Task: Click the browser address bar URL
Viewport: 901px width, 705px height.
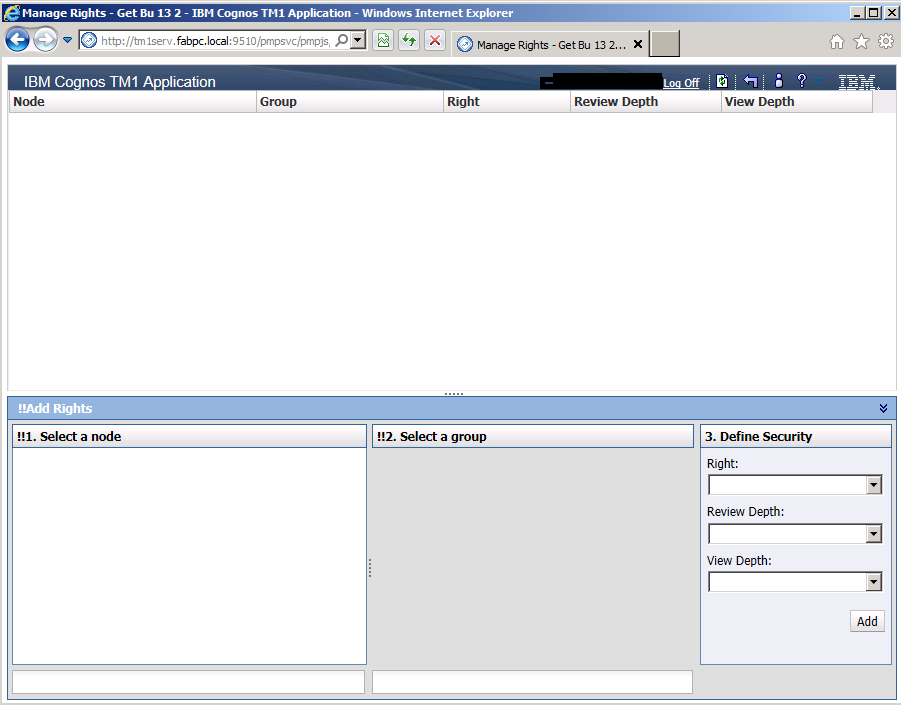Action: click(215, 41)
